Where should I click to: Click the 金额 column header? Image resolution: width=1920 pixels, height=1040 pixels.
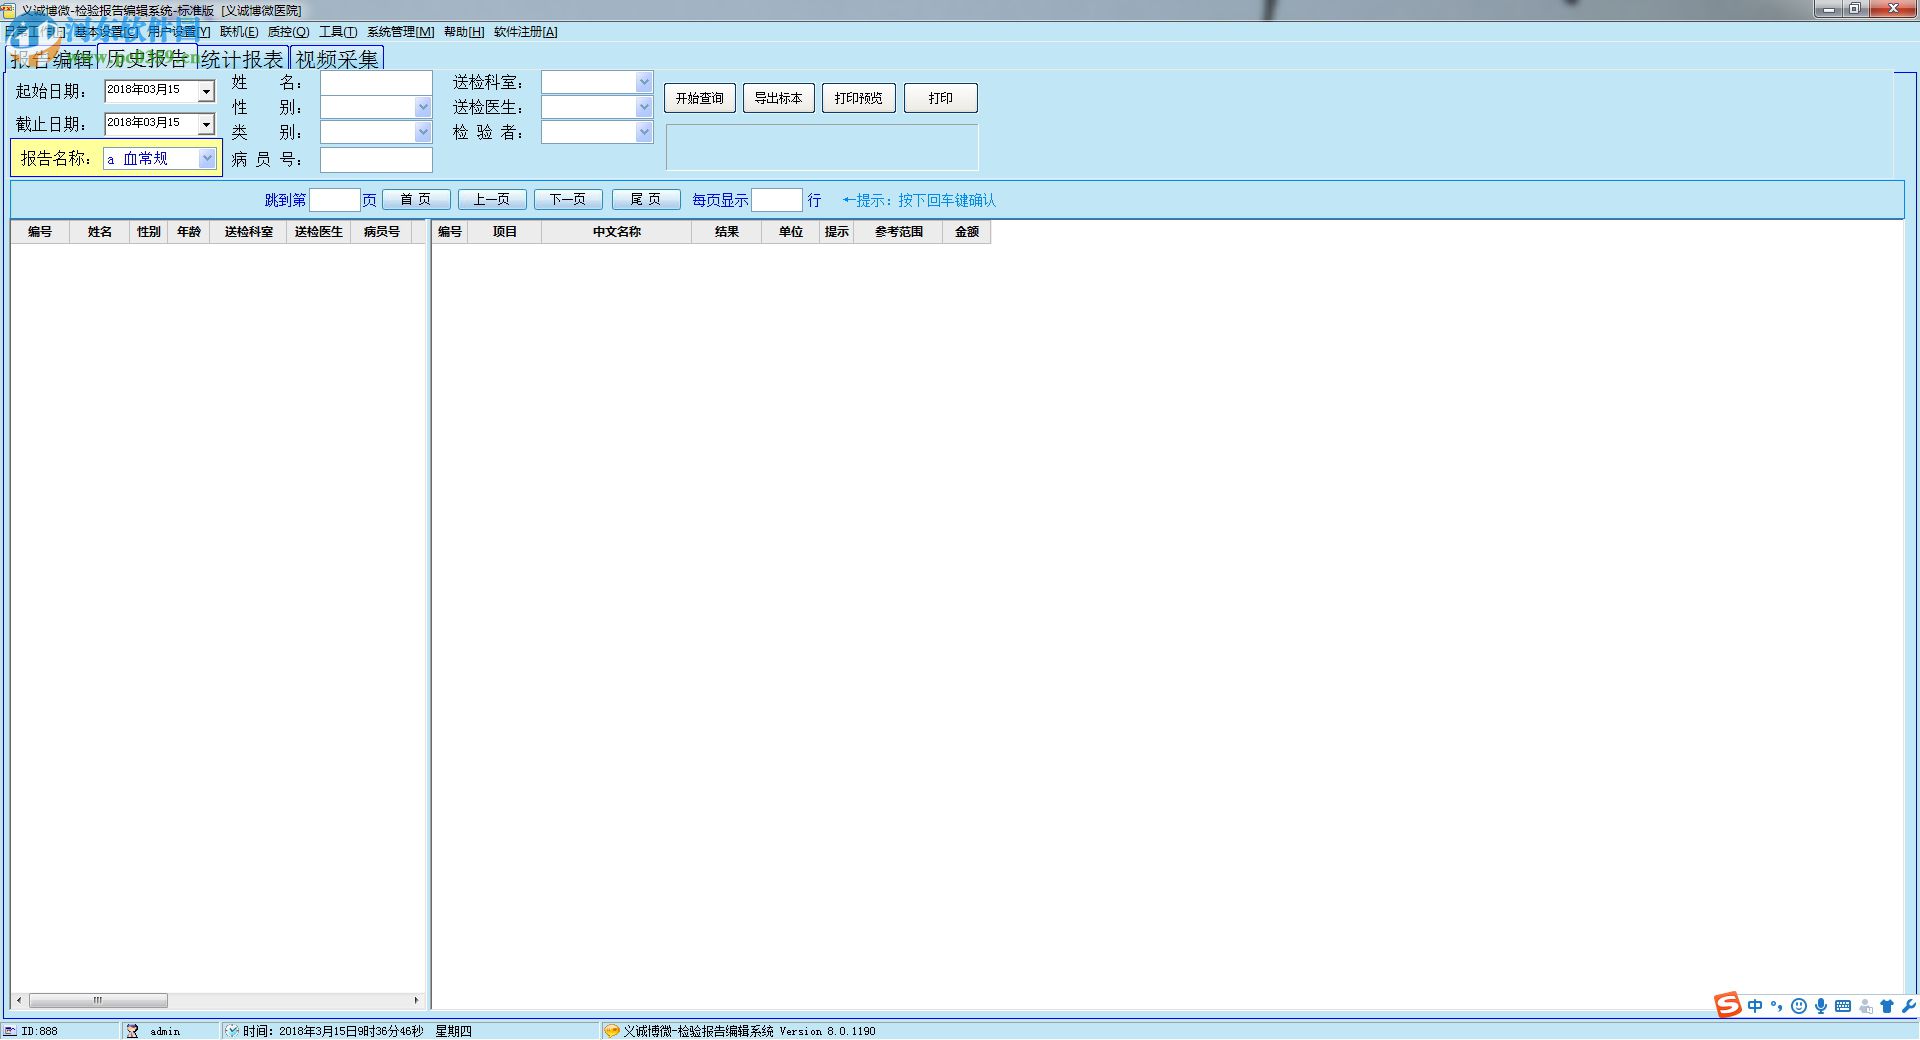[x=967, y=232]
